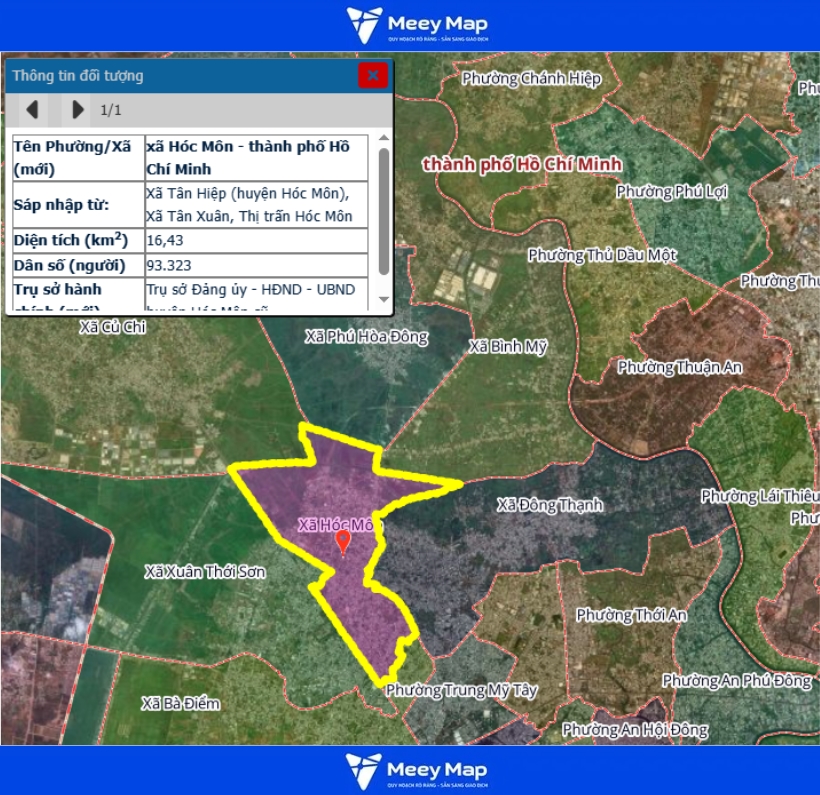Click the Phường Thuận An map label
The height and width of the screenshot is (795, 820).
click(680, 367)
